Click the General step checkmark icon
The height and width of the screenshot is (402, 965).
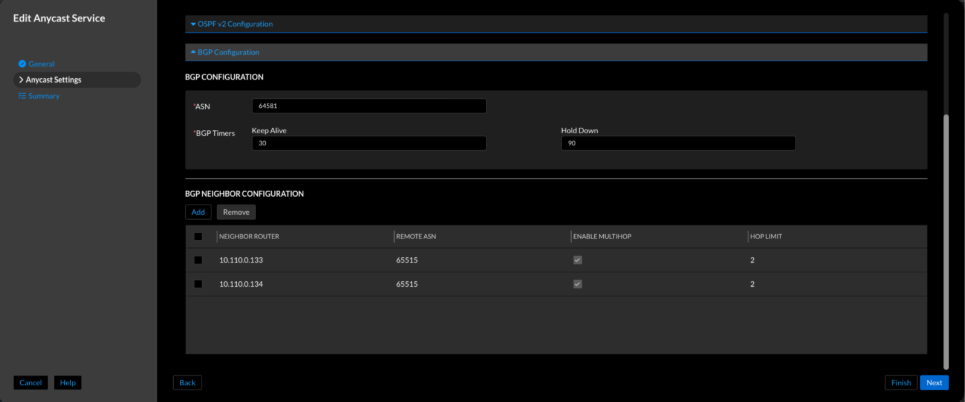[22, 63]
